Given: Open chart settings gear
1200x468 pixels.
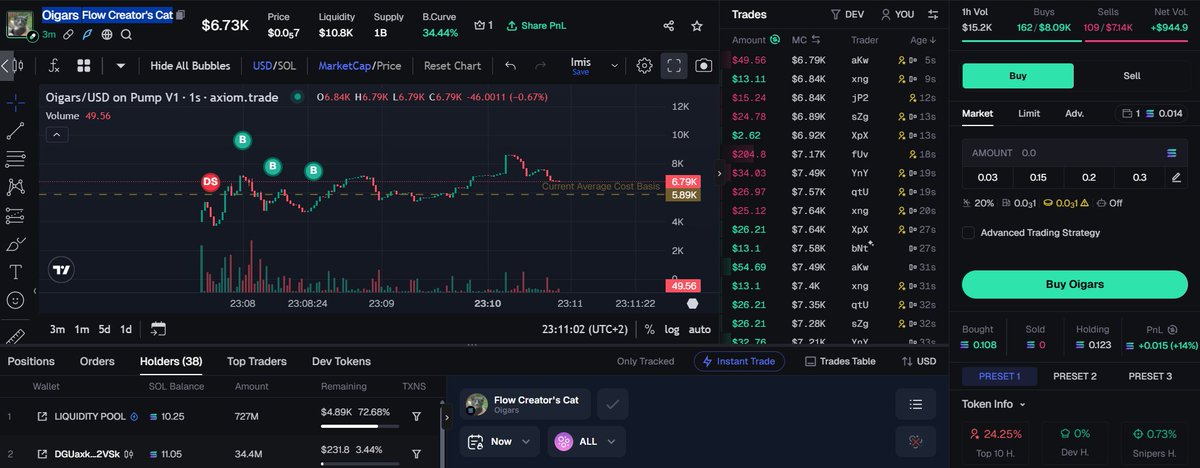Looking at the screenshot, I should click(645, 66).
